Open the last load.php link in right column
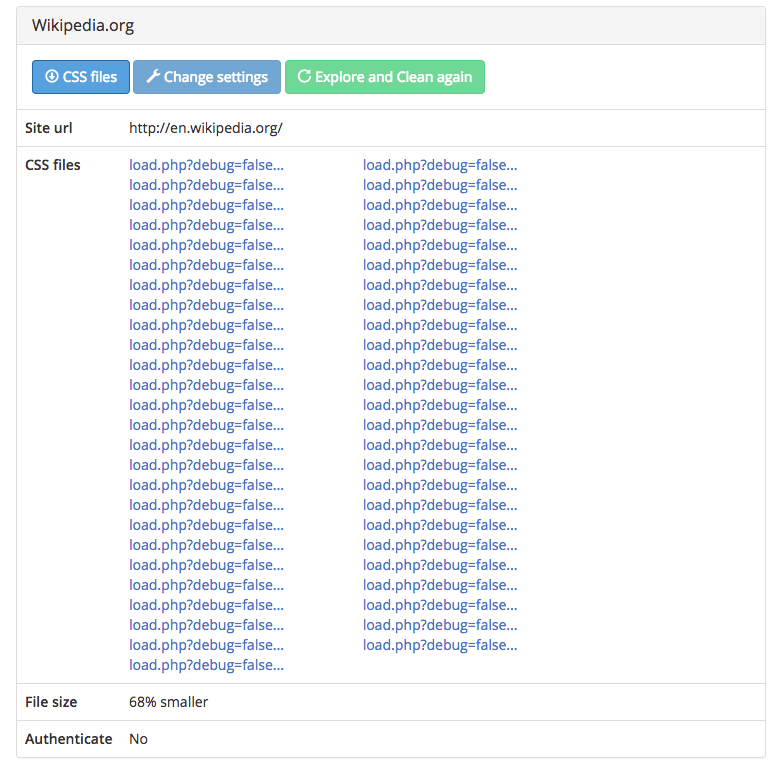Image resolution: width=774 pixels, height=763 pixels. point(440,645)
